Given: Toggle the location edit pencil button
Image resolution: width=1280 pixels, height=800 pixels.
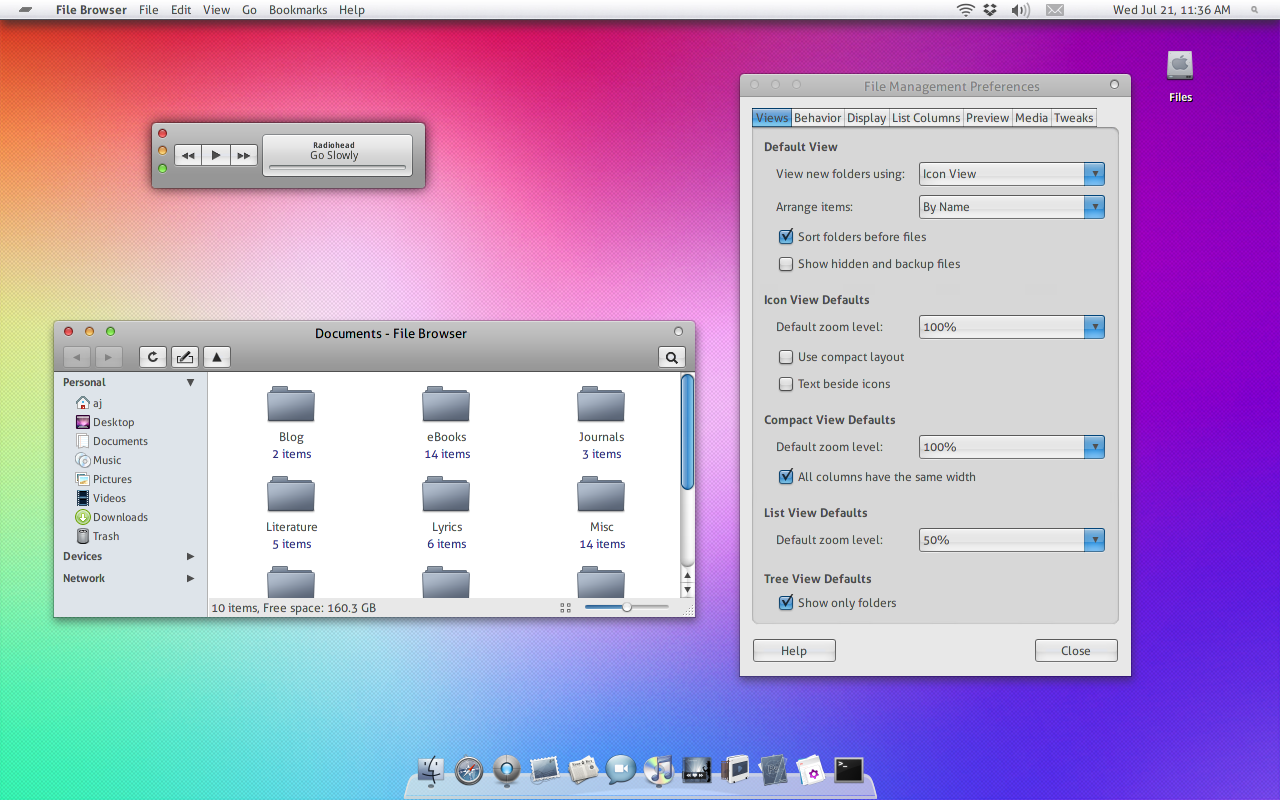Looking at the screenshot, I should 185,357.
